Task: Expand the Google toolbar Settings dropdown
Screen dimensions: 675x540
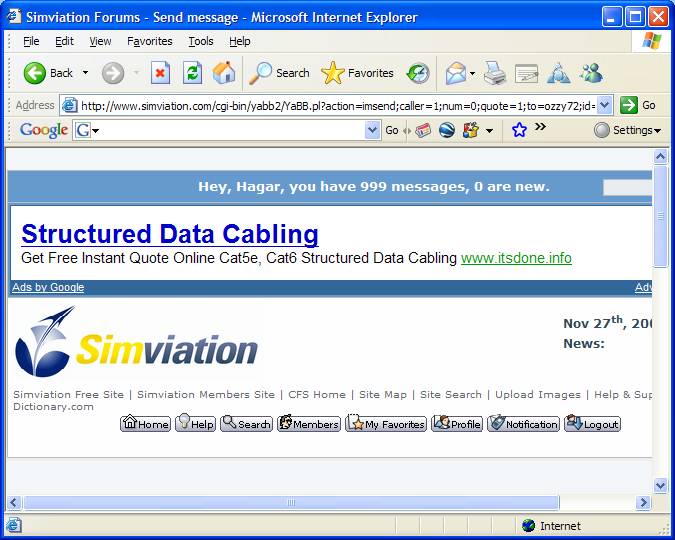Action: point(627,130)
